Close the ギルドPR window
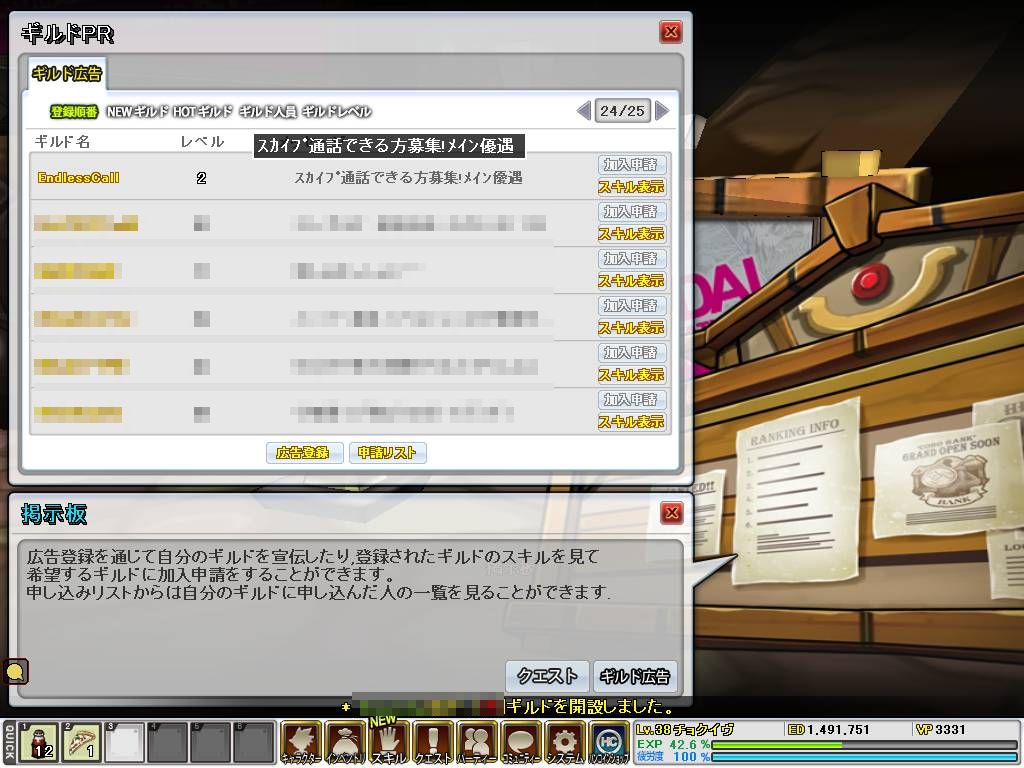Image resolution: width=1024 pixels, height=768 pixels. (x=671, y=31)
